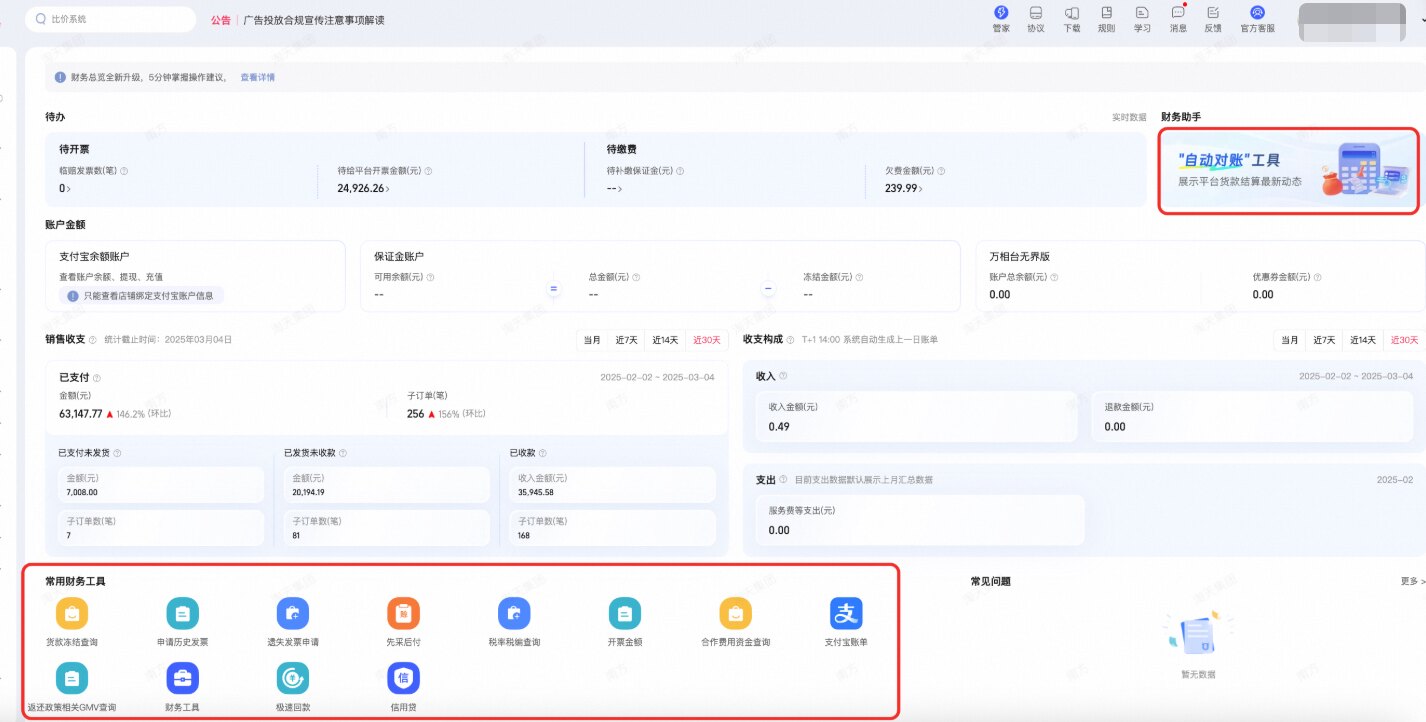Open 管家 in the top bar

1001,19
